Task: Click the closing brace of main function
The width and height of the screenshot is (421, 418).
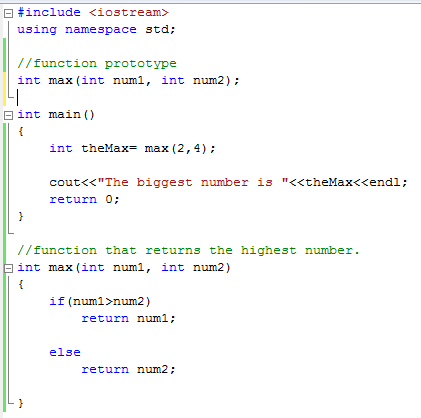Action: pyautogui.click(x=21, y=216)
